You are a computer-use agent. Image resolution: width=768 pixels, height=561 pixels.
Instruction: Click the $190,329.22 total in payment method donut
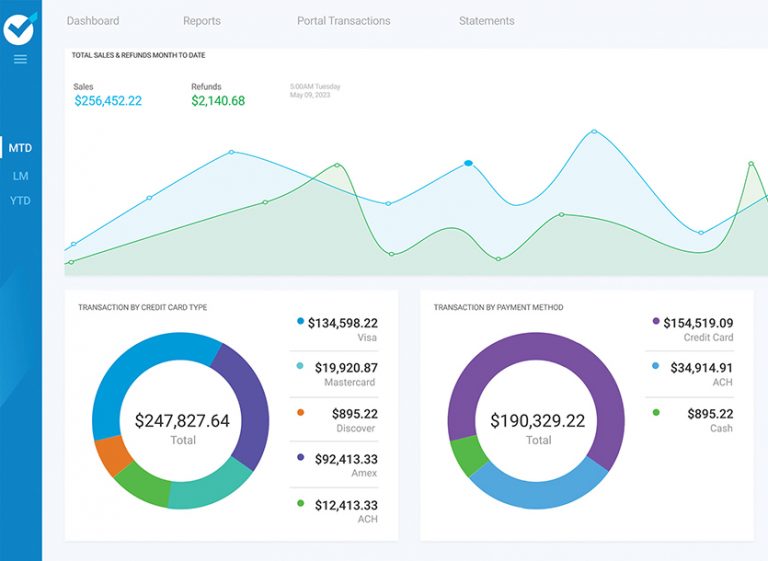pyautogui.click(x=538, y=421)
